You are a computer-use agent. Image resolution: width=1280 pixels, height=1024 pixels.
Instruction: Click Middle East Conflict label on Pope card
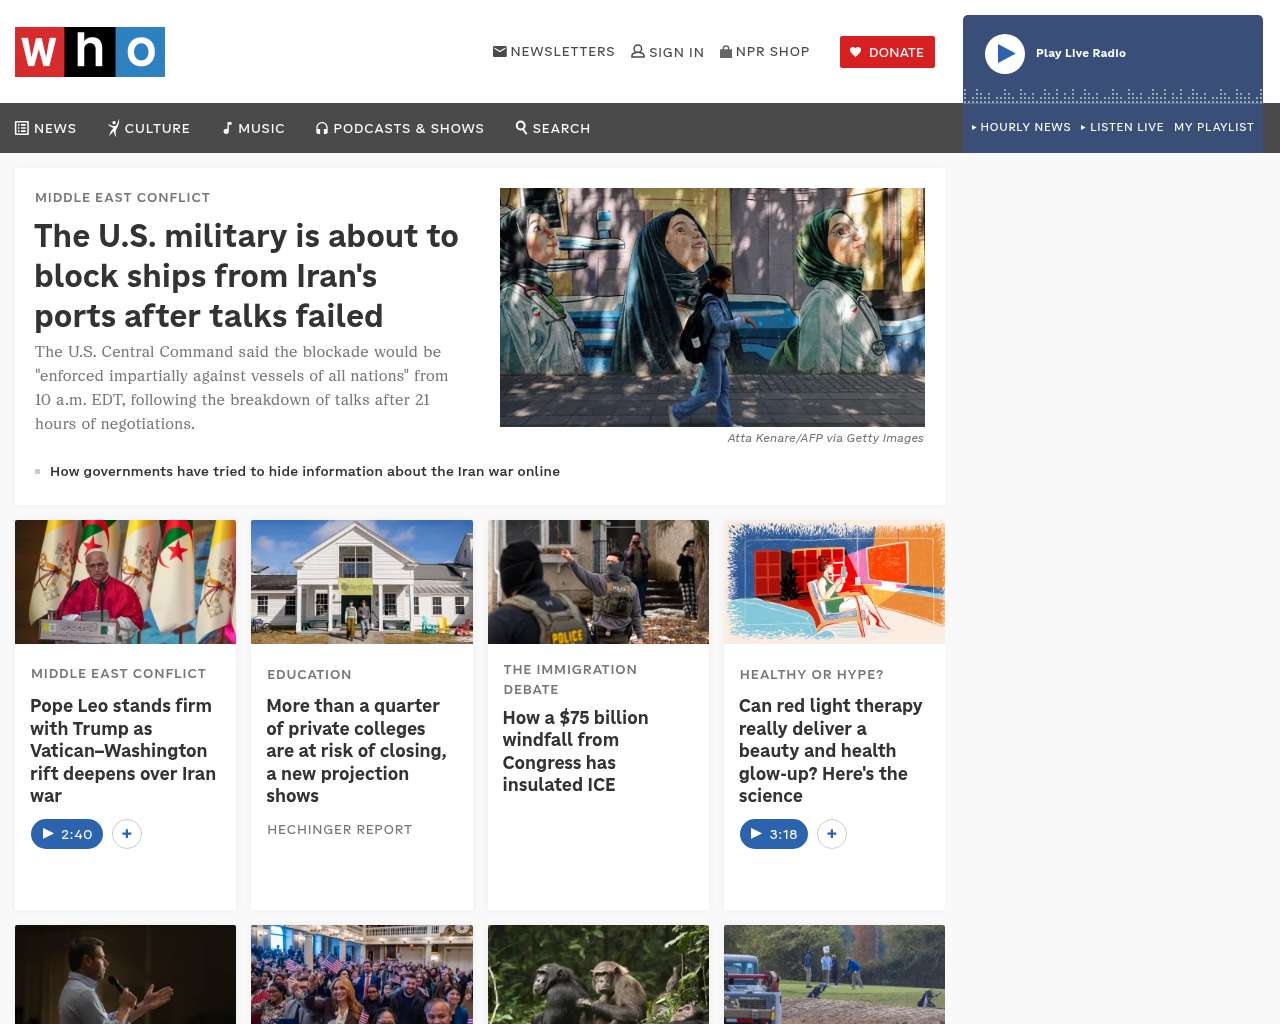(x=119, y=673)
